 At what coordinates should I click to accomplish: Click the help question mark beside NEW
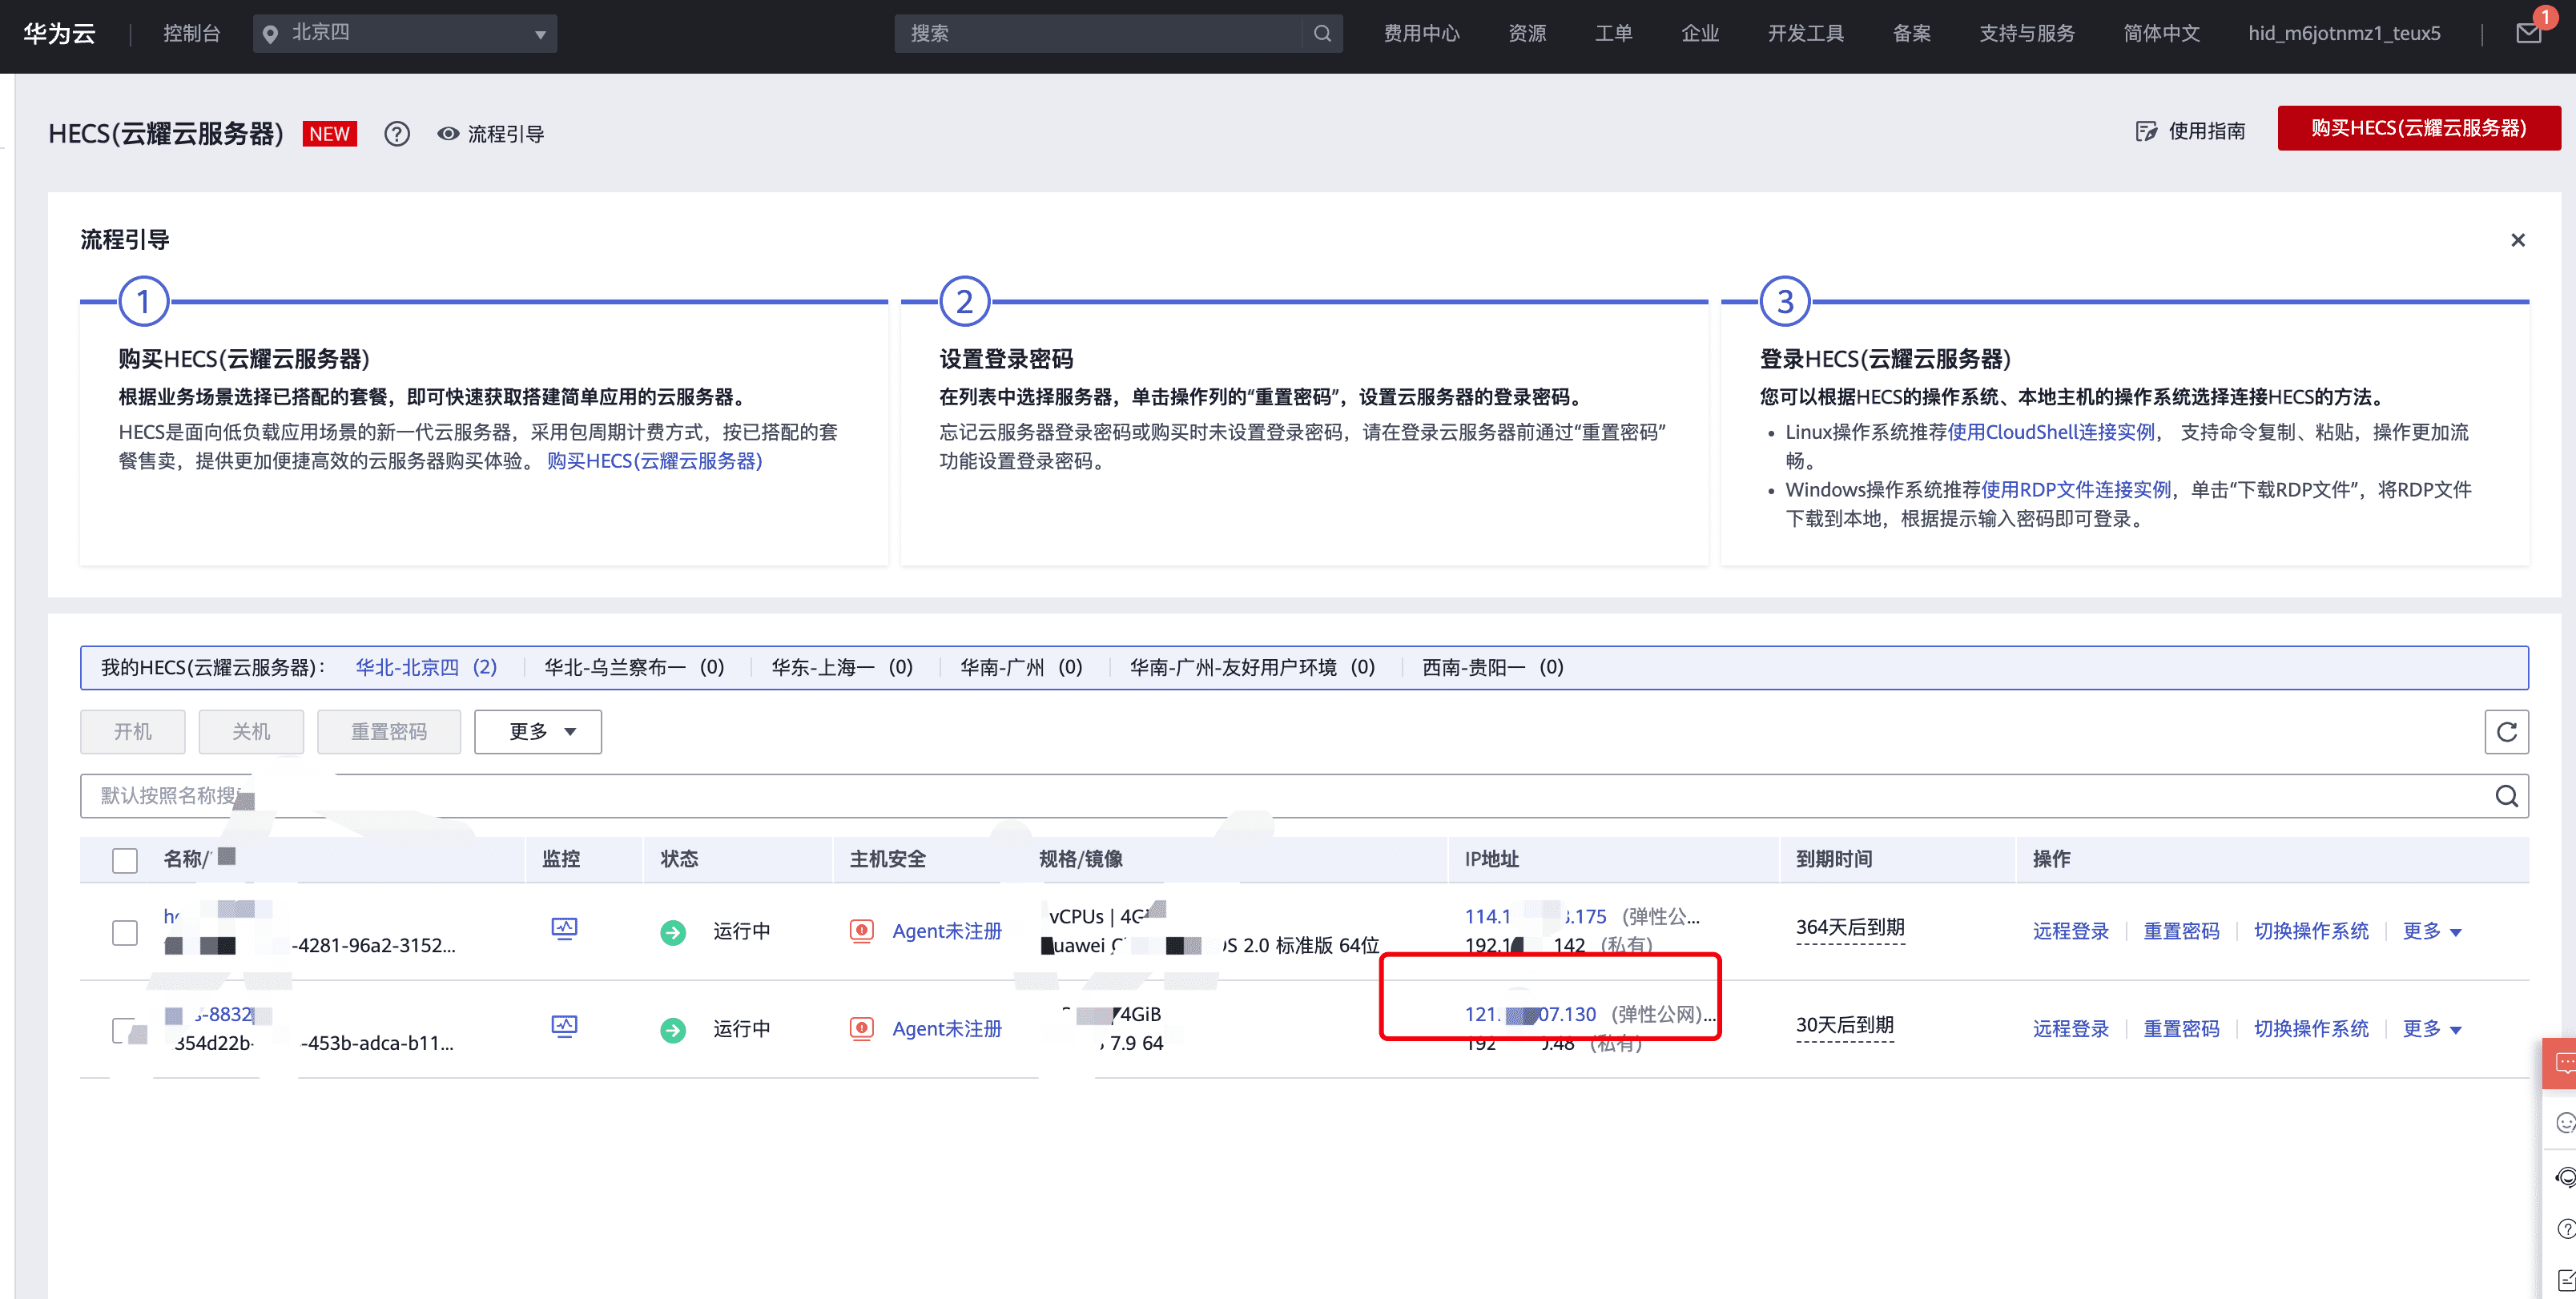[x=397, y=134]
